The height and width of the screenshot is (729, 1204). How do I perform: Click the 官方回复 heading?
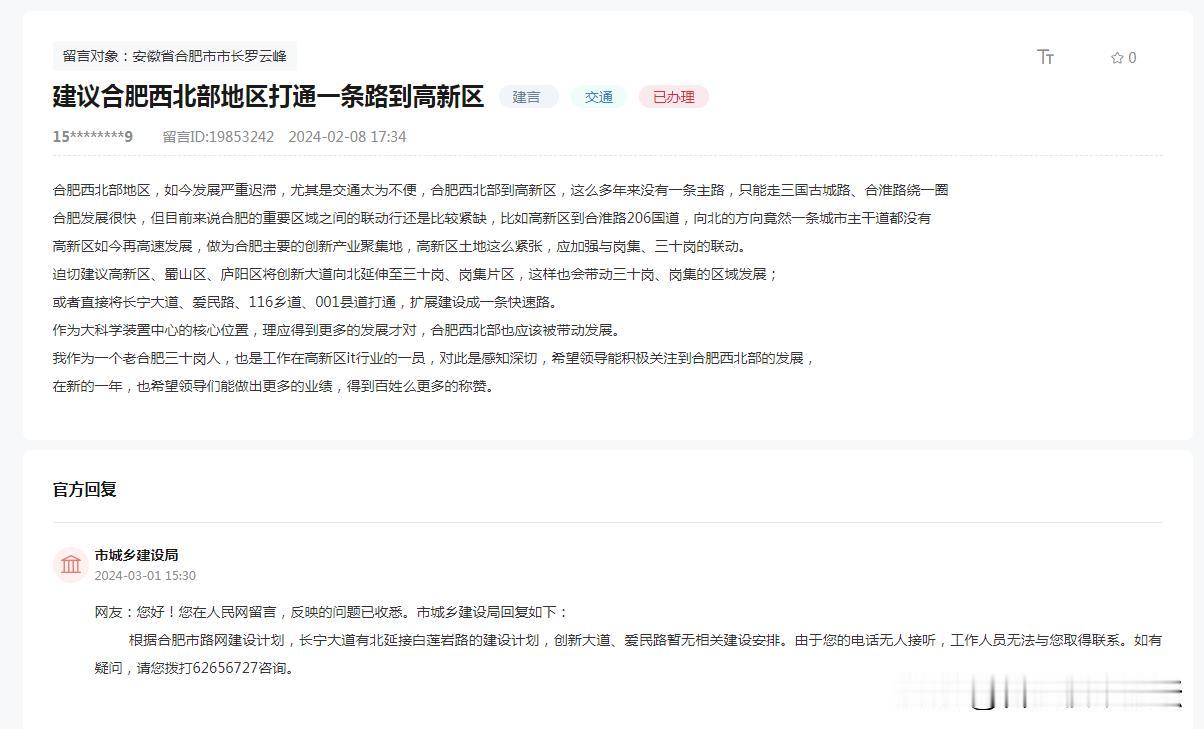(85, 489)
